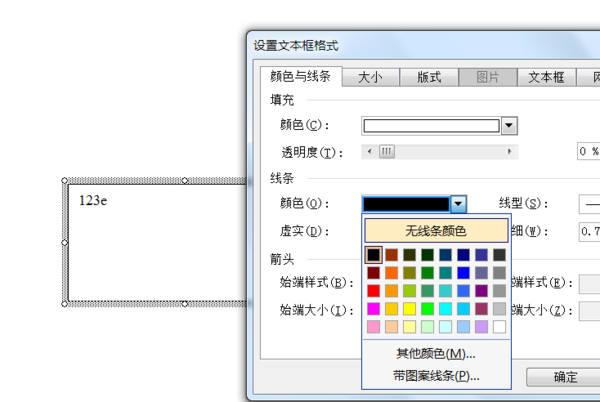Pick the sea green swatch in the third row
The image size is (600, 402).
coord(427,291)
